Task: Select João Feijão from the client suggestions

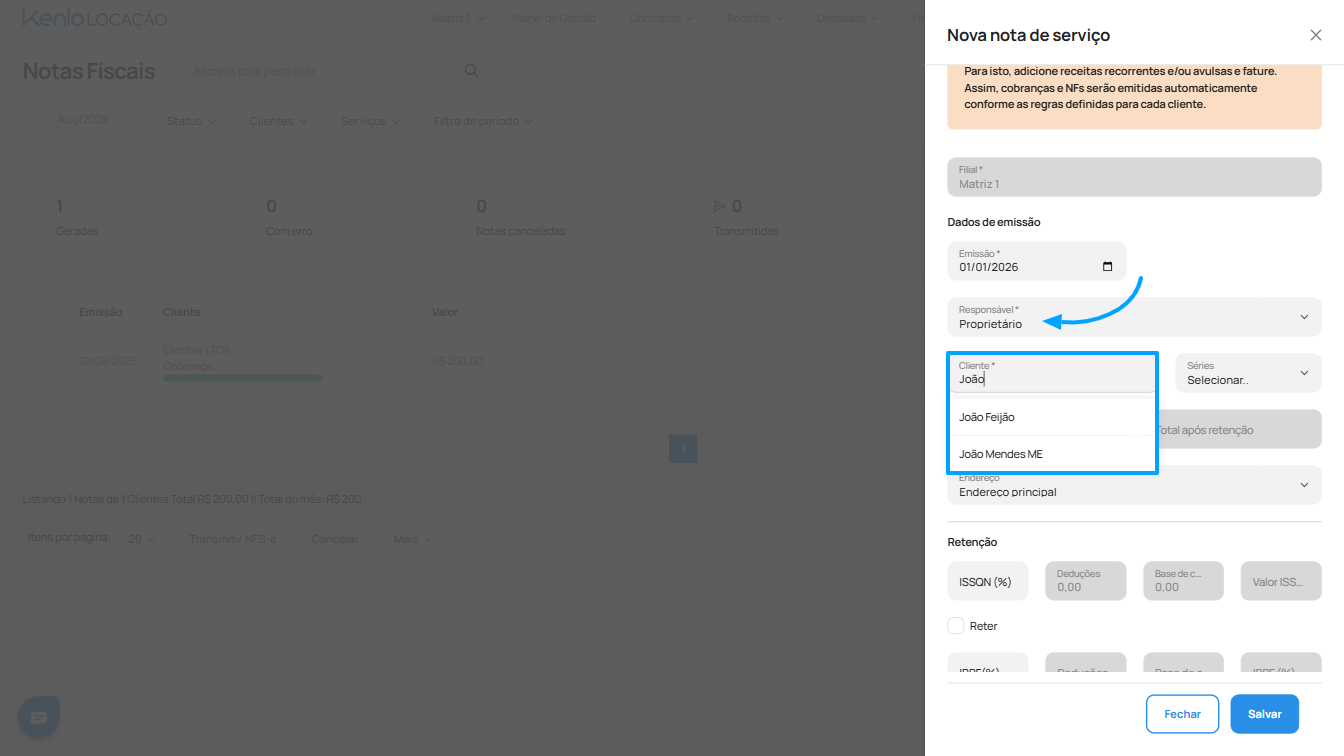Action: click(x=1052, y=417)
